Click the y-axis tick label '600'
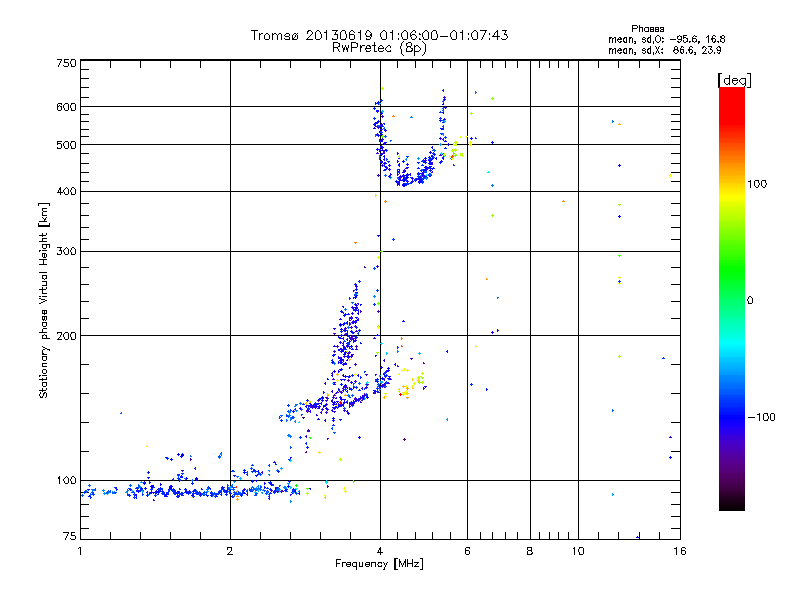This screenshot has height=600, width=800. coord(66,107)
